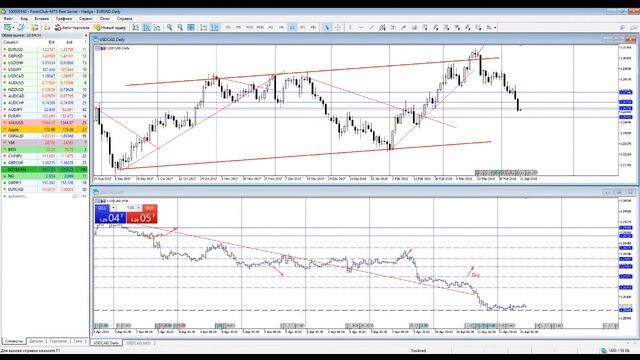The image size is (640, 360).
Task: Select the AUDUSD row in market watch
Action: (x=44, y=83)
